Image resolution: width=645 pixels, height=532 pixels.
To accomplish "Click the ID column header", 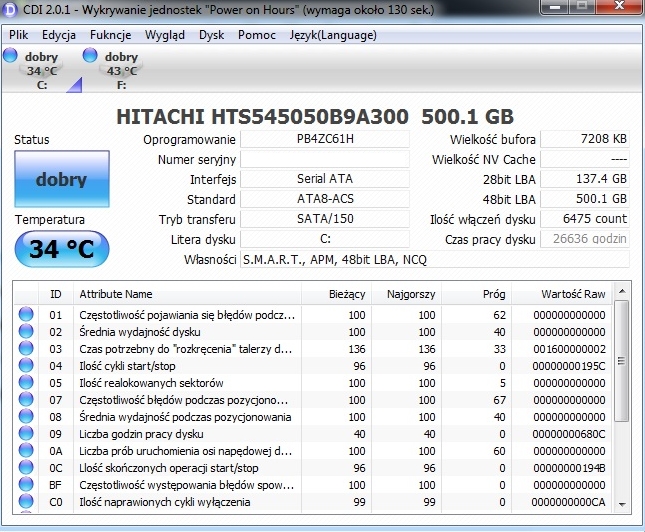I will tap(56, 294).
